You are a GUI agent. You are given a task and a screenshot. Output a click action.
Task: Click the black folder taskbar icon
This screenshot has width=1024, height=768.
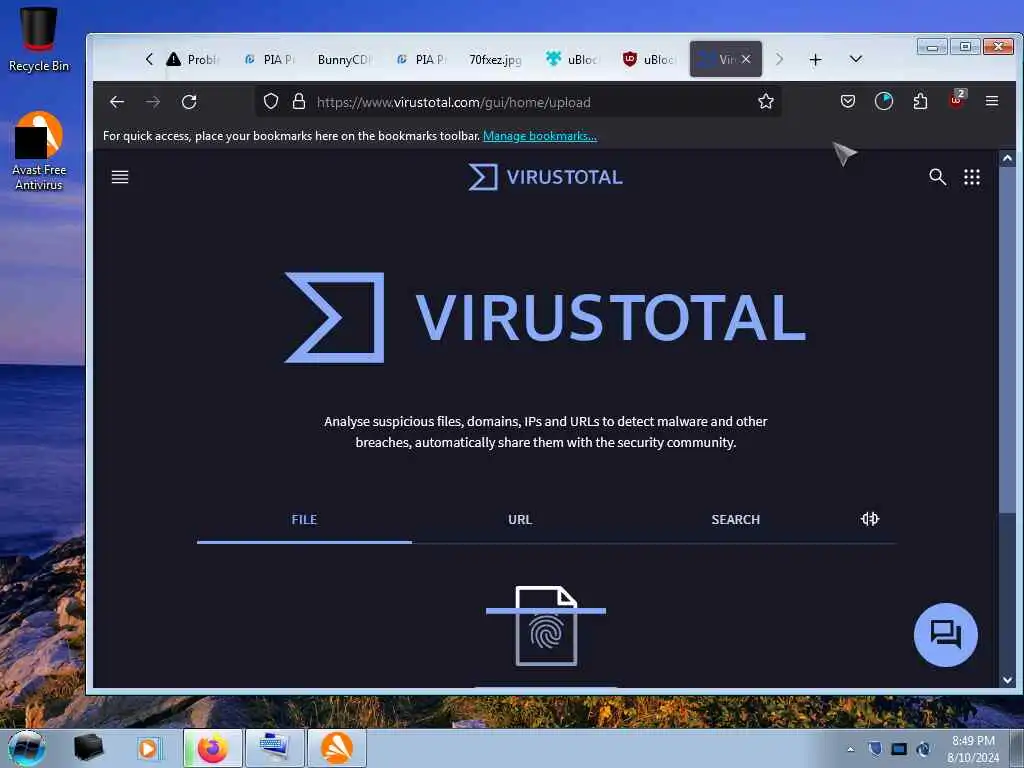88,748
